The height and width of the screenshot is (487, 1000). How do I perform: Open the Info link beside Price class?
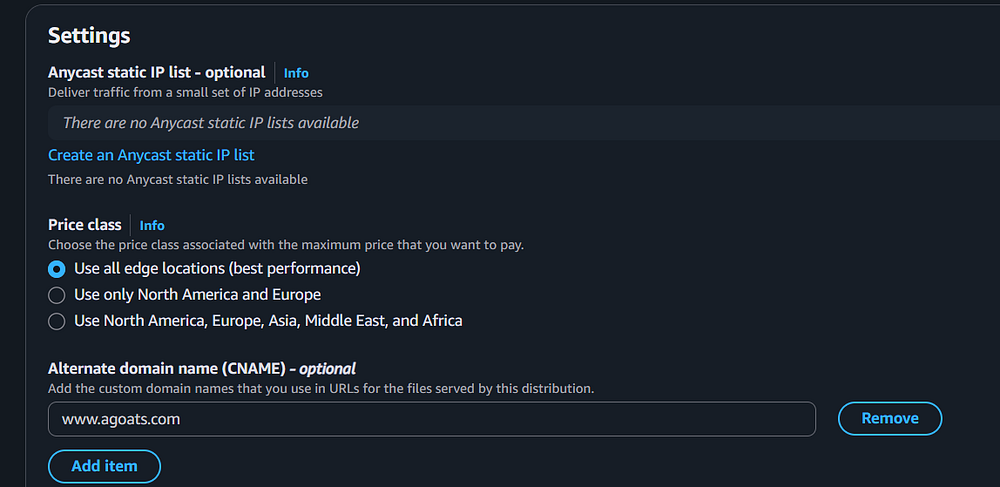pyautogui.click(x=152, y=226)
